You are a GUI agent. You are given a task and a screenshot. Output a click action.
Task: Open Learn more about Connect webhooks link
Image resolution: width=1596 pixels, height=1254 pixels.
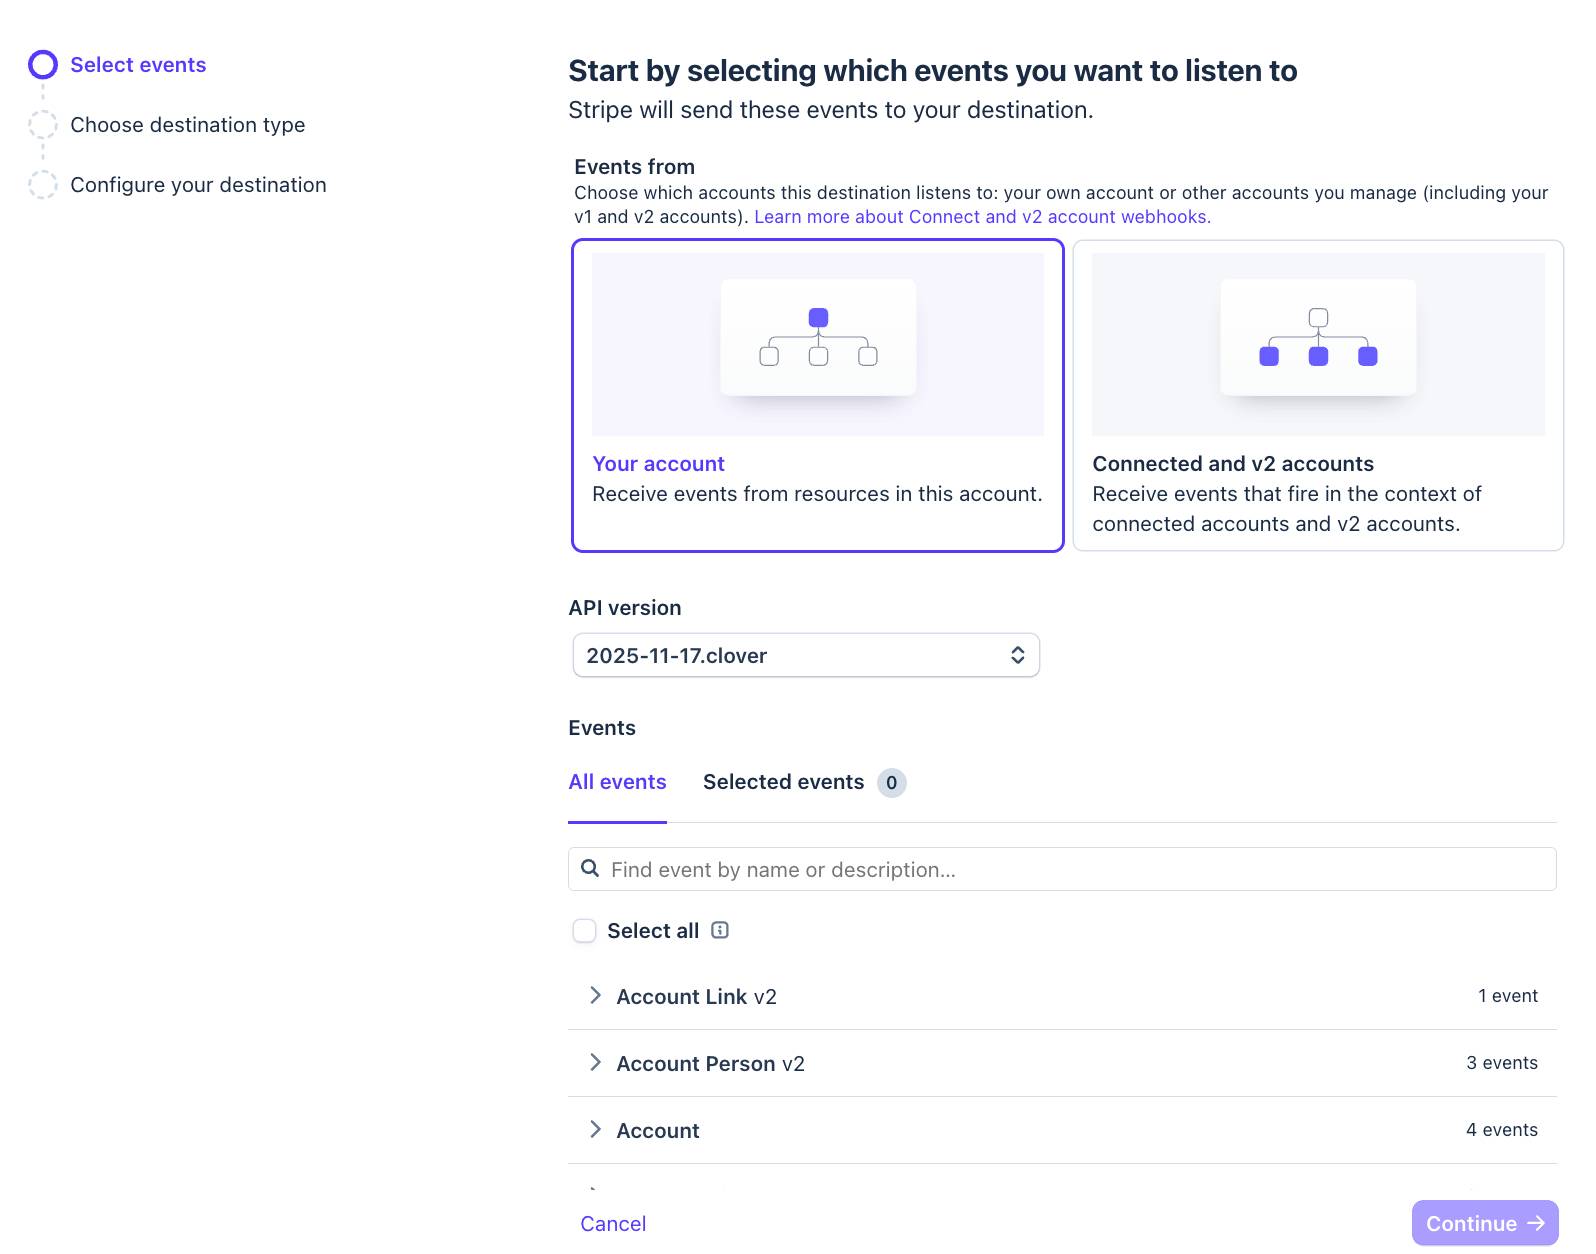click(x=982, y=217)
